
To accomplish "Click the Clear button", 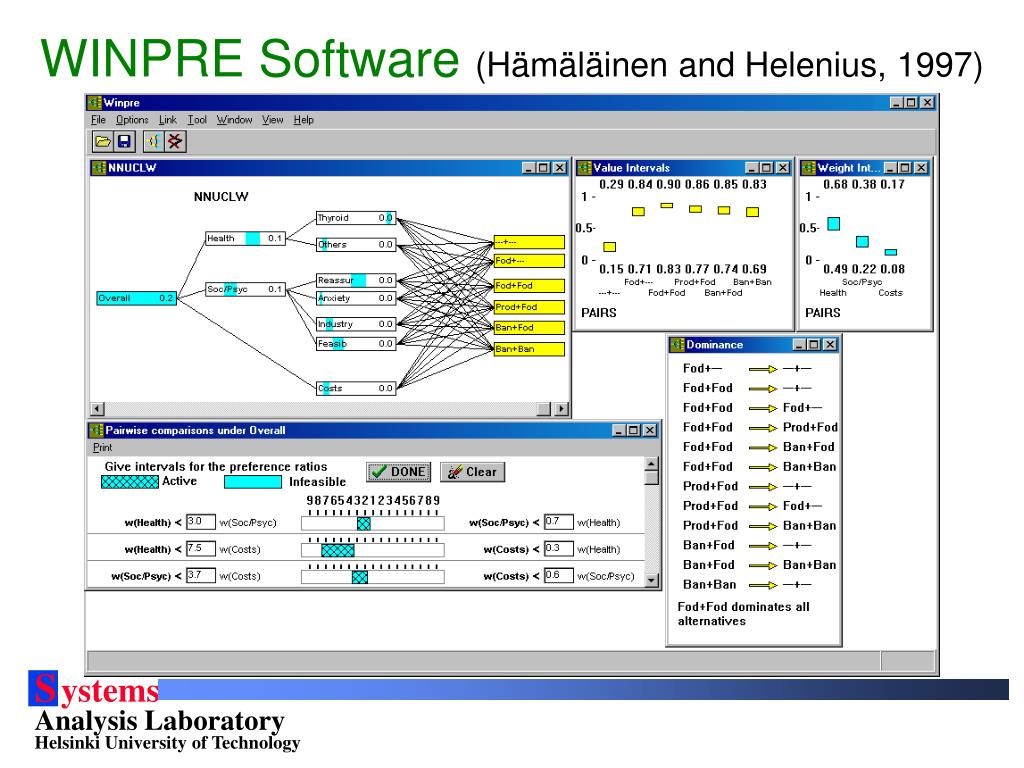I will tap(473, 472).
